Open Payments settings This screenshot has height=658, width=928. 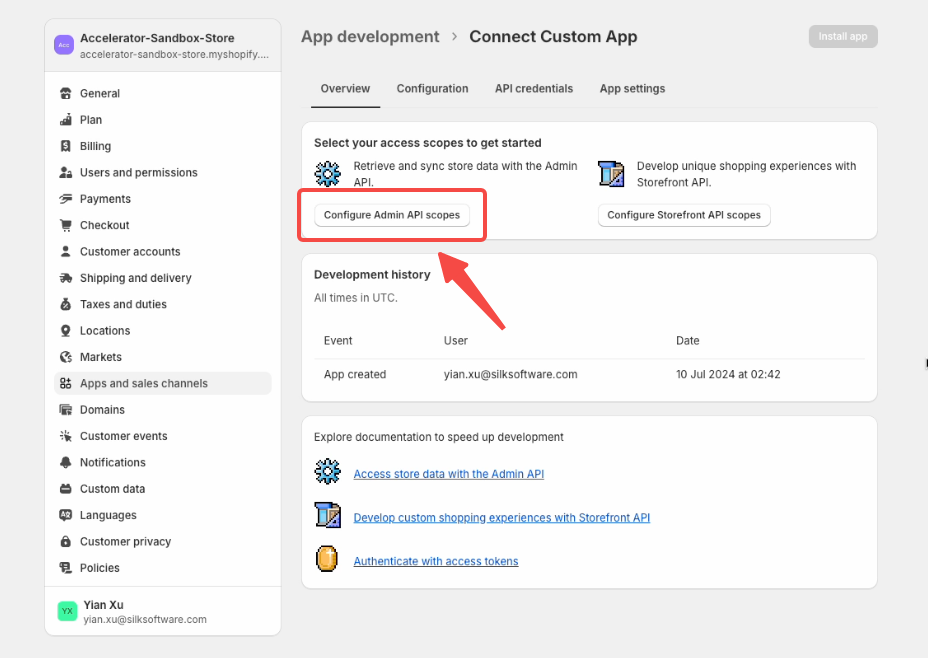pos(163,199)
